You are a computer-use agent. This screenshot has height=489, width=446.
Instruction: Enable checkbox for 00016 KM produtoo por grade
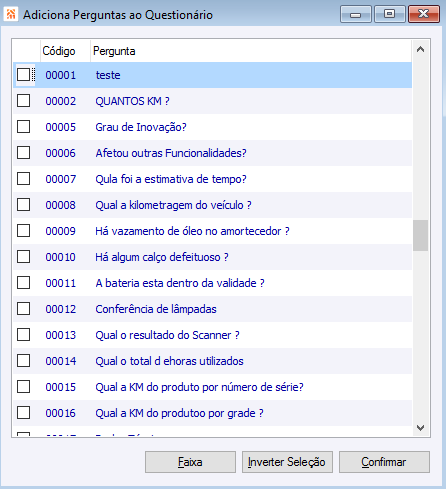23,413
